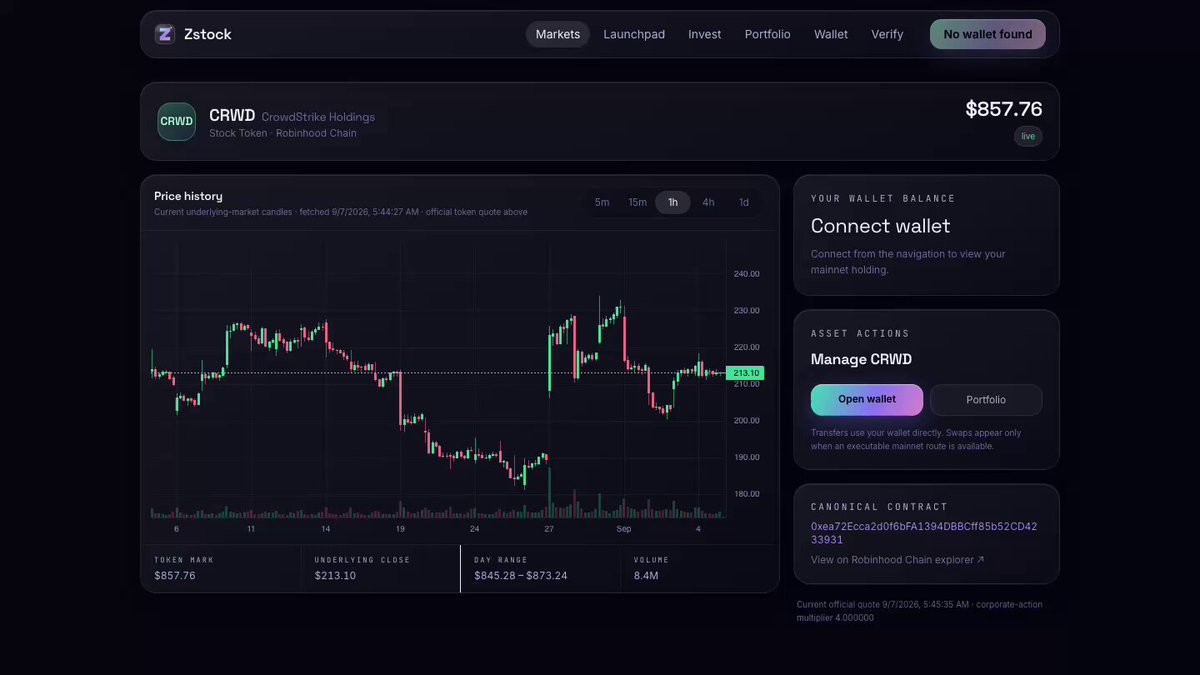Click the CRWD ticker heading
Image resolution: width=1200 pixels, height=675 pixels.
[x=232, y=115]
